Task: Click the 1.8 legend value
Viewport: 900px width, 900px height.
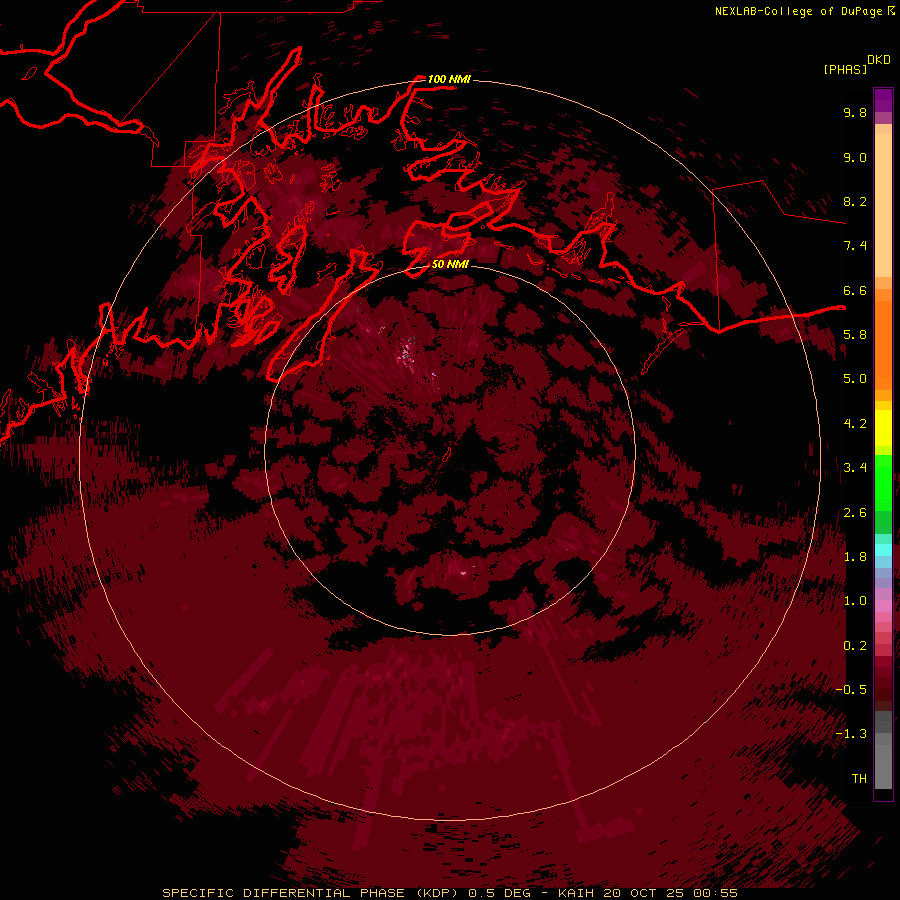Action: coord(855,556)
